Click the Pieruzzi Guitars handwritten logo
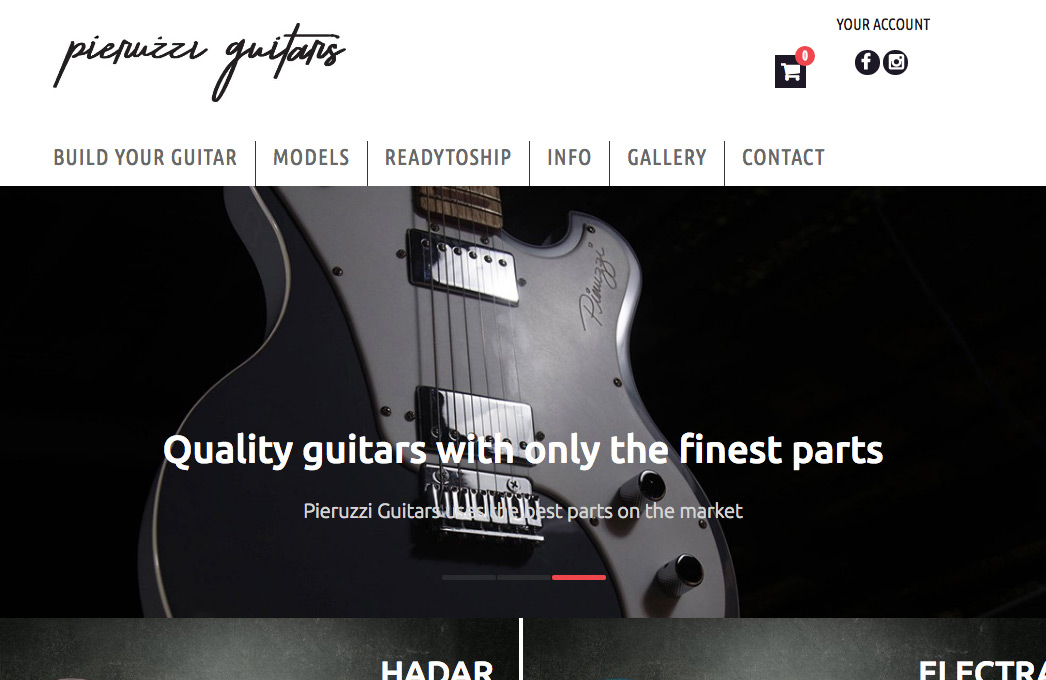The image size is (1046, 680). [x=199, y=62]
